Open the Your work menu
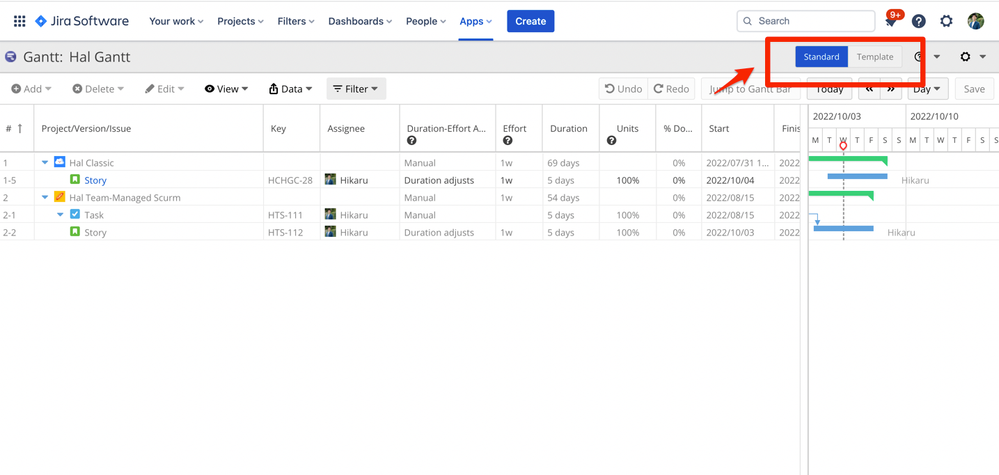This screenshot has height=475, width=999. point(176,21)
